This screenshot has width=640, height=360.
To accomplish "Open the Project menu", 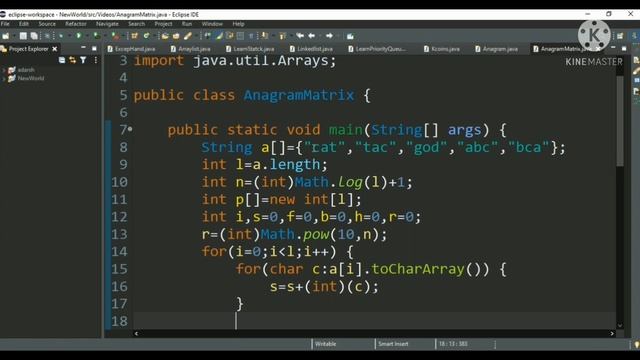I will point(163,24).
